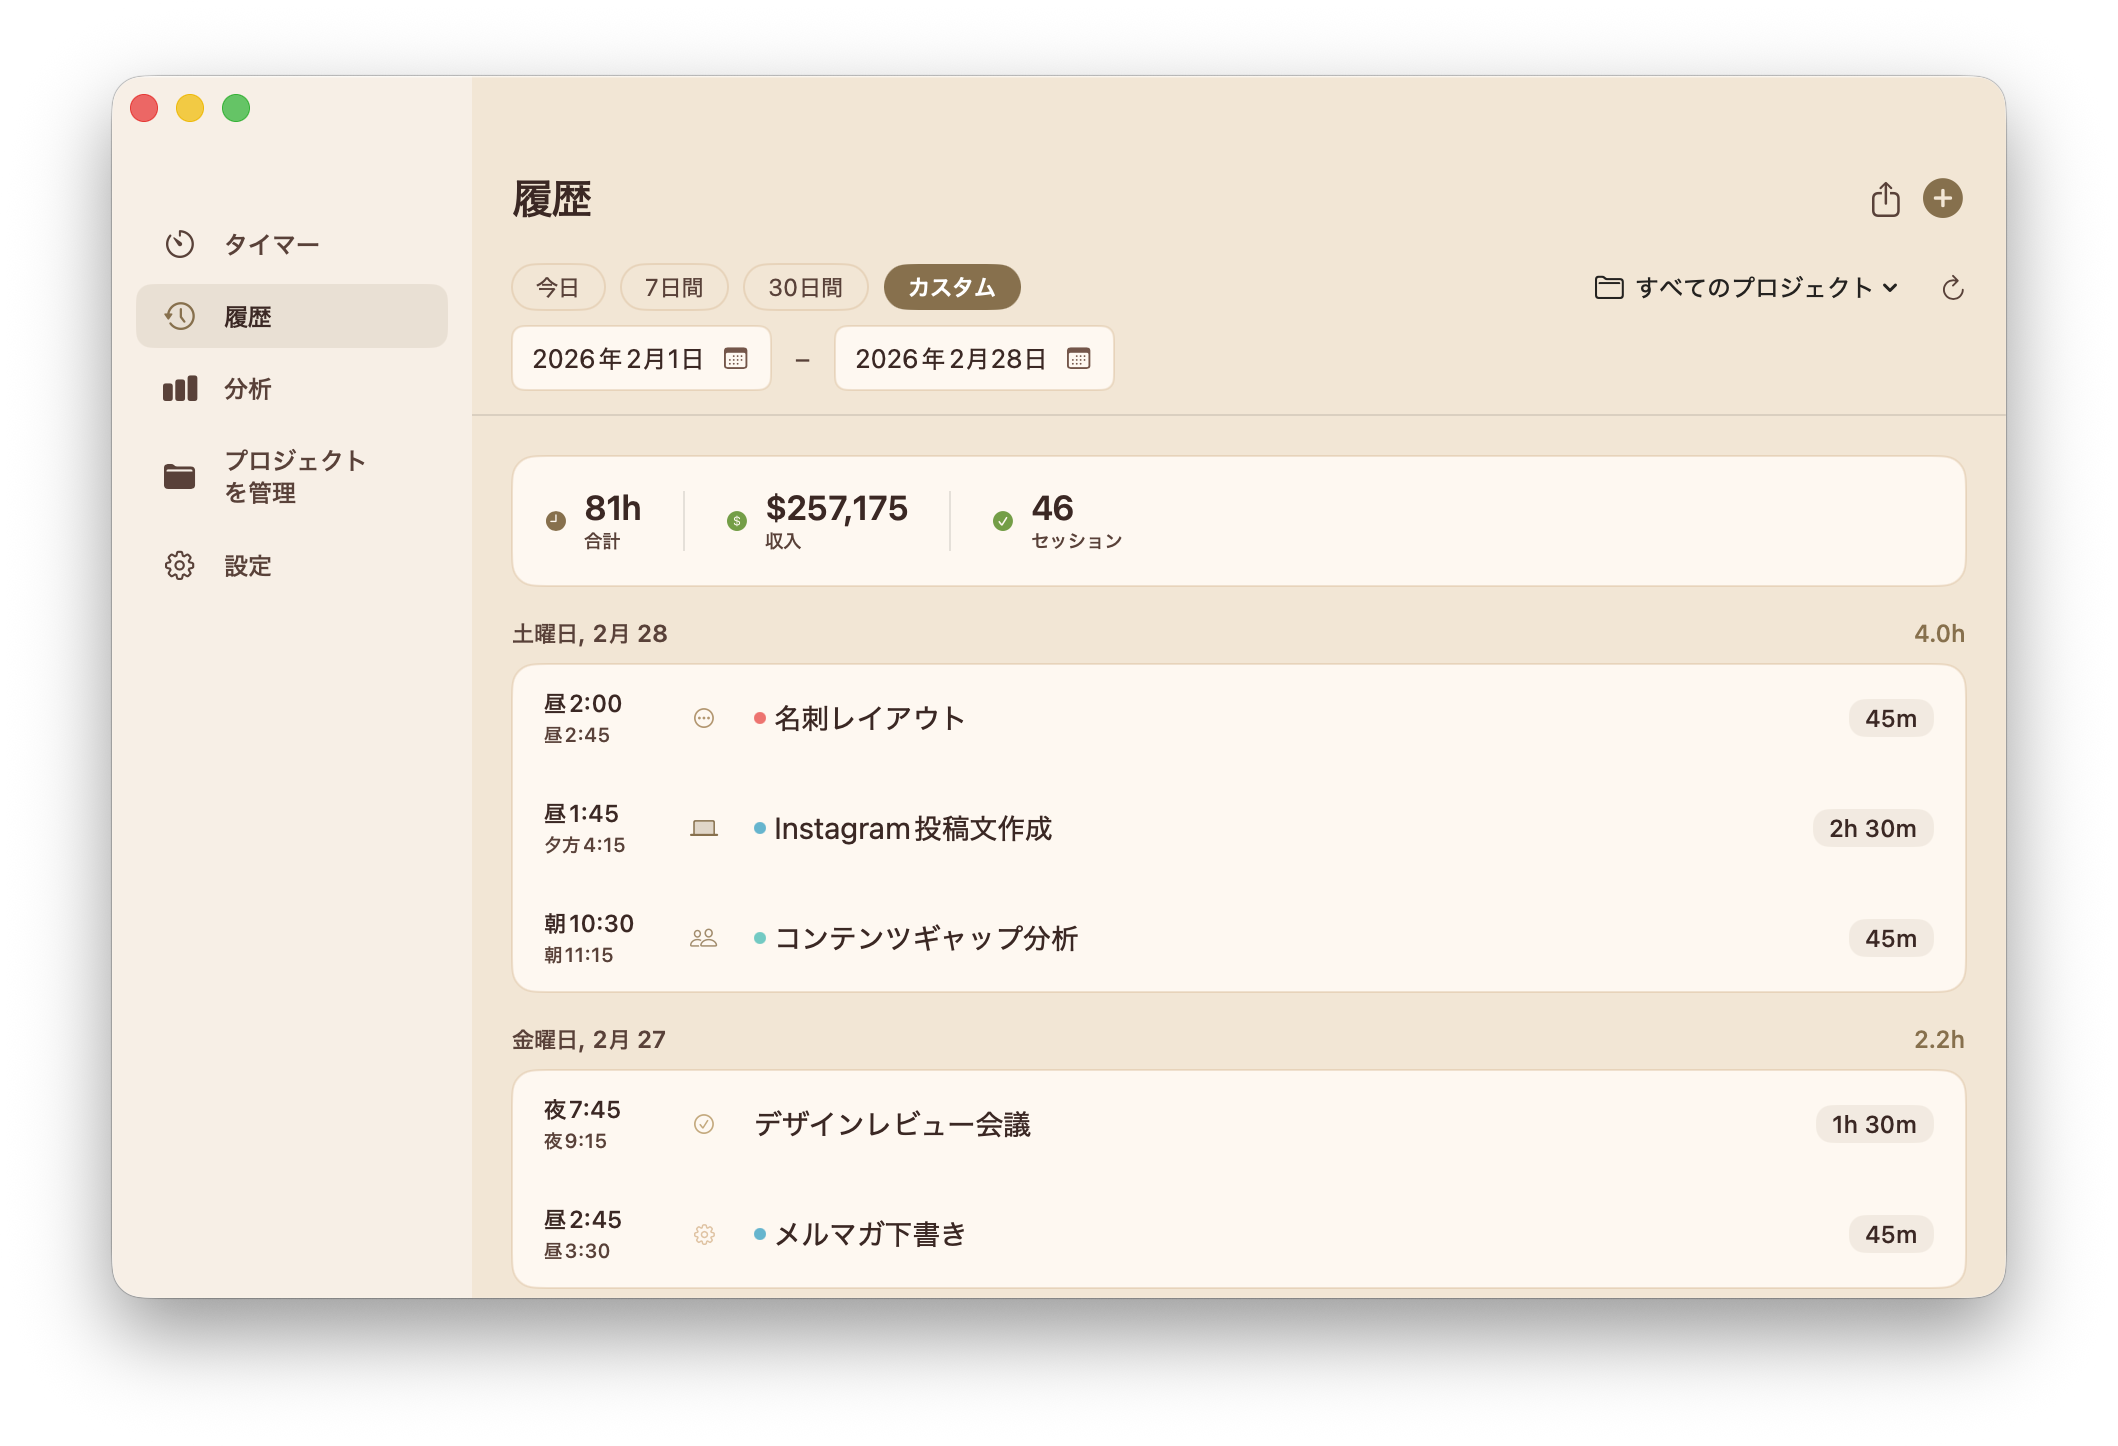Enable the カスタム date range option
Screen dimensions: 2118x1446
tap(951, 287)
